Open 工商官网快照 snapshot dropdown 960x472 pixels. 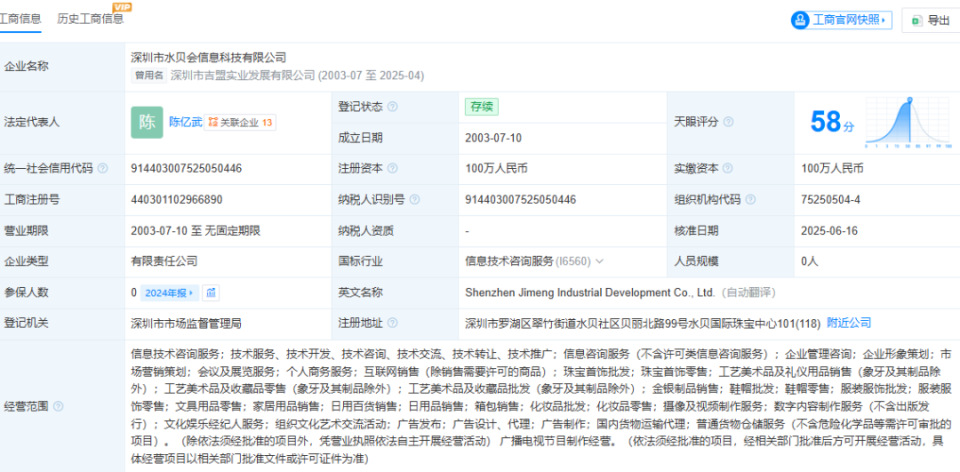tap(841, 20)
